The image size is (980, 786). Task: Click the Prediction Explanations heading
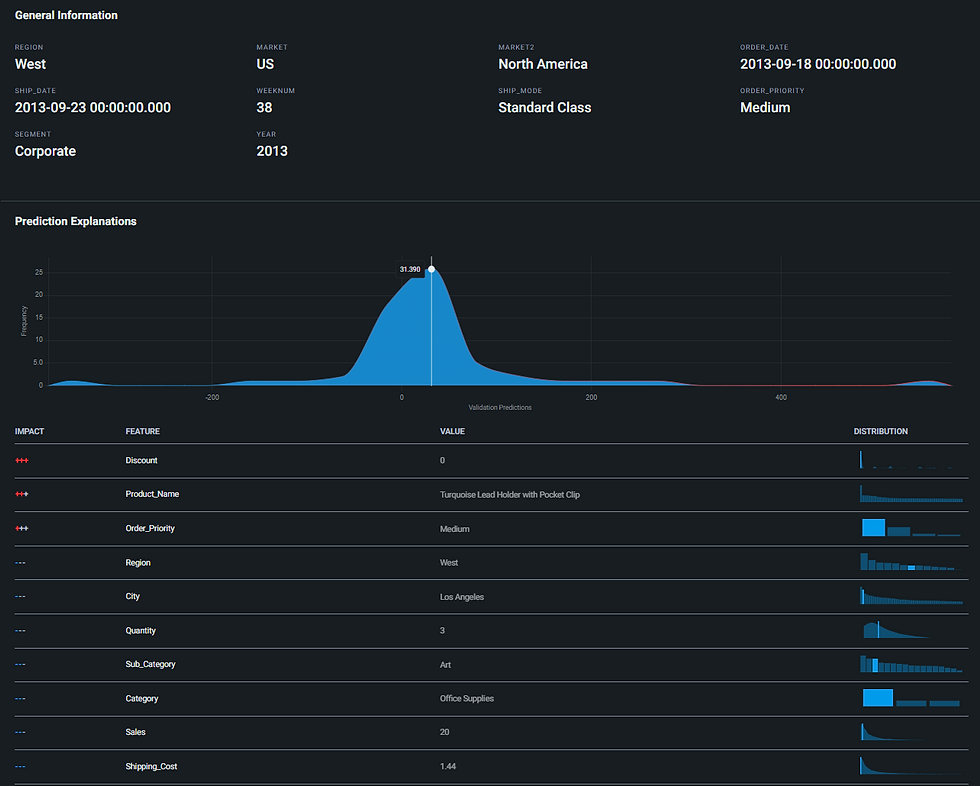pos(76,222)
